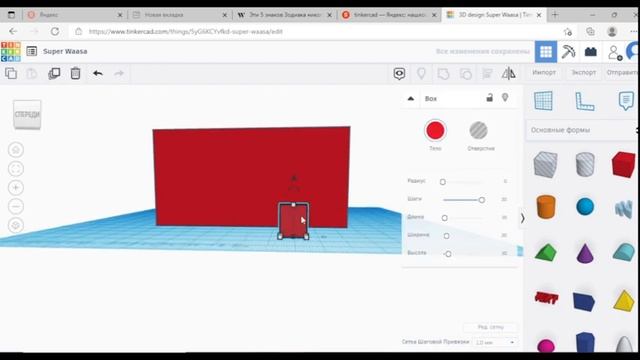
Task: Select the red box shape
Action: tap(624, 164)
